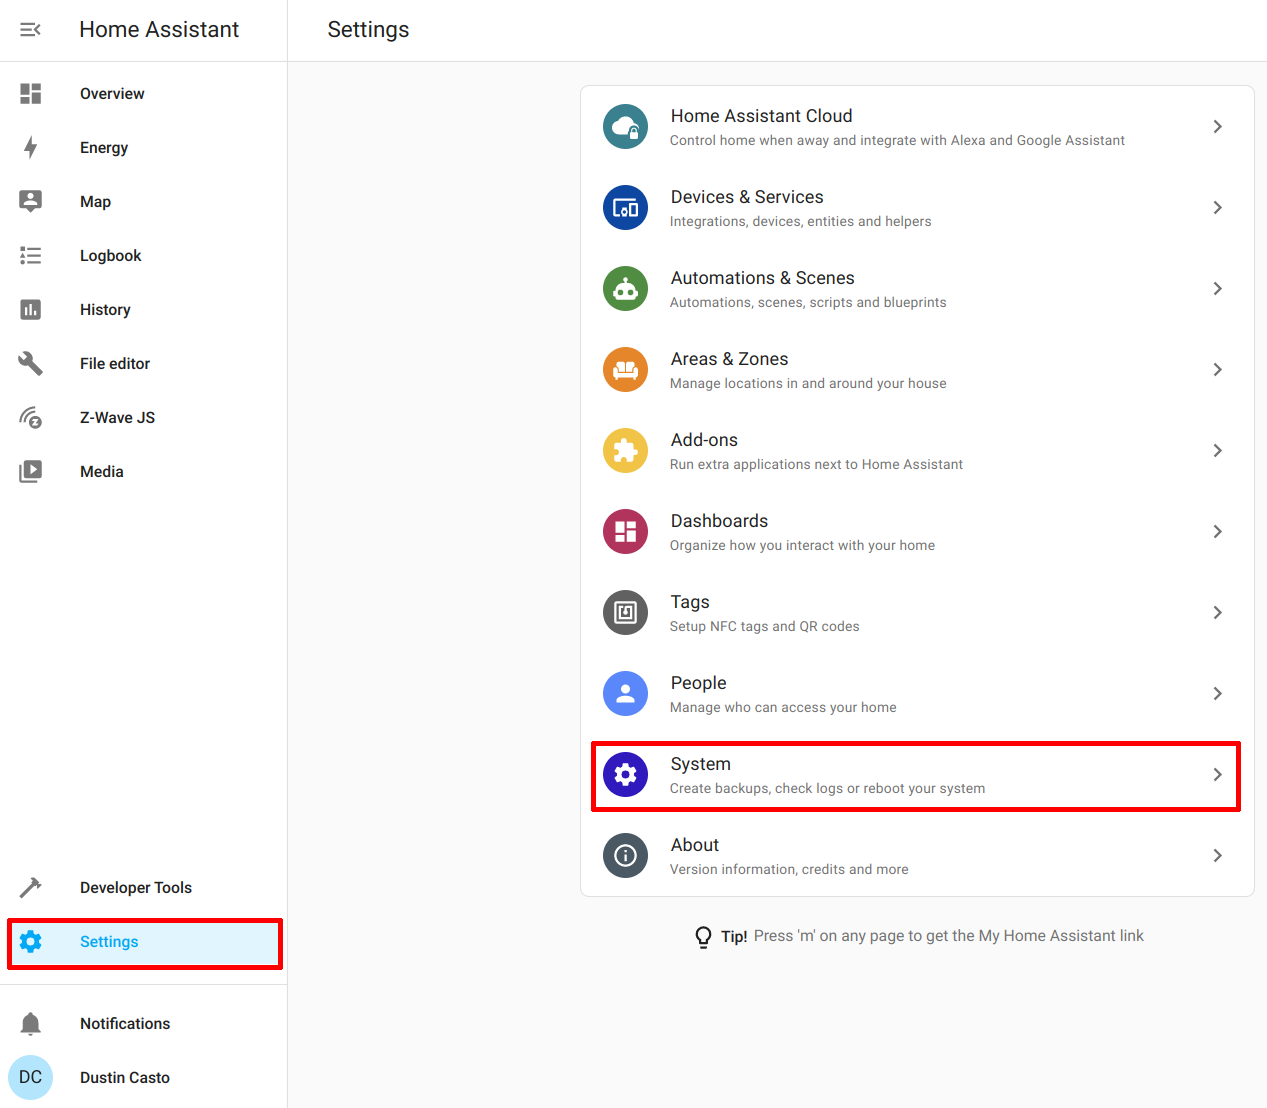Select File editor label in the sidebar
1267x1108 pixels.
pyautogui.click(x=115, y=364)
